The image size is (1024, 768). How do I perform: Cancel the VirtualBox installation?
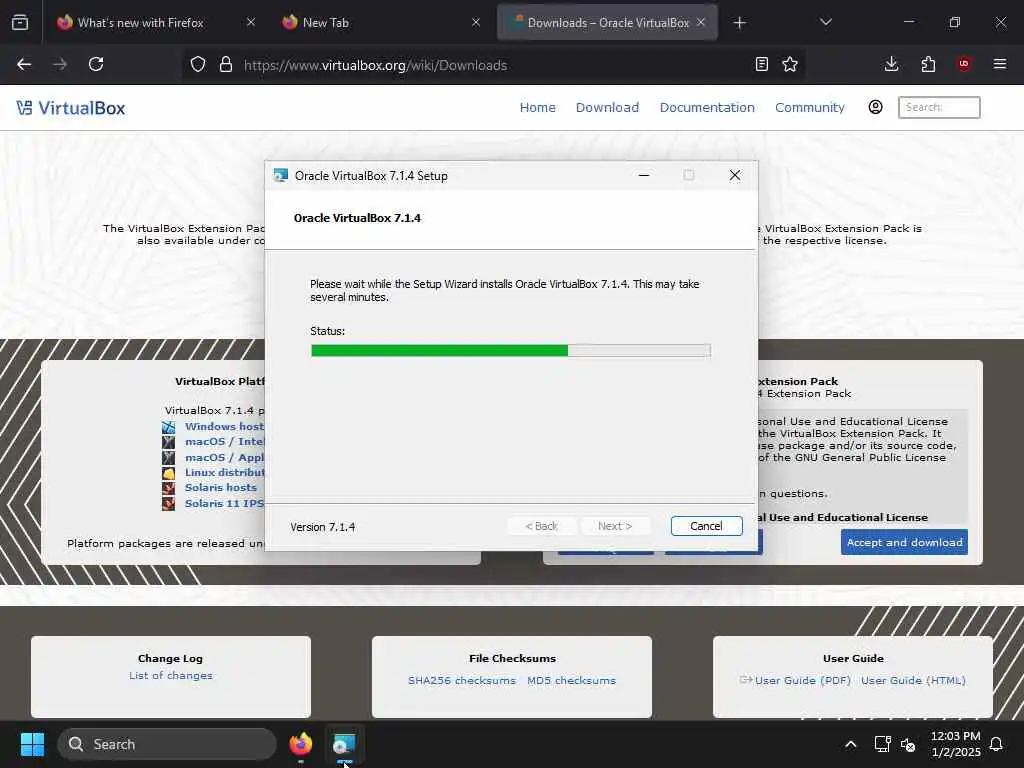tap(707, 526)
